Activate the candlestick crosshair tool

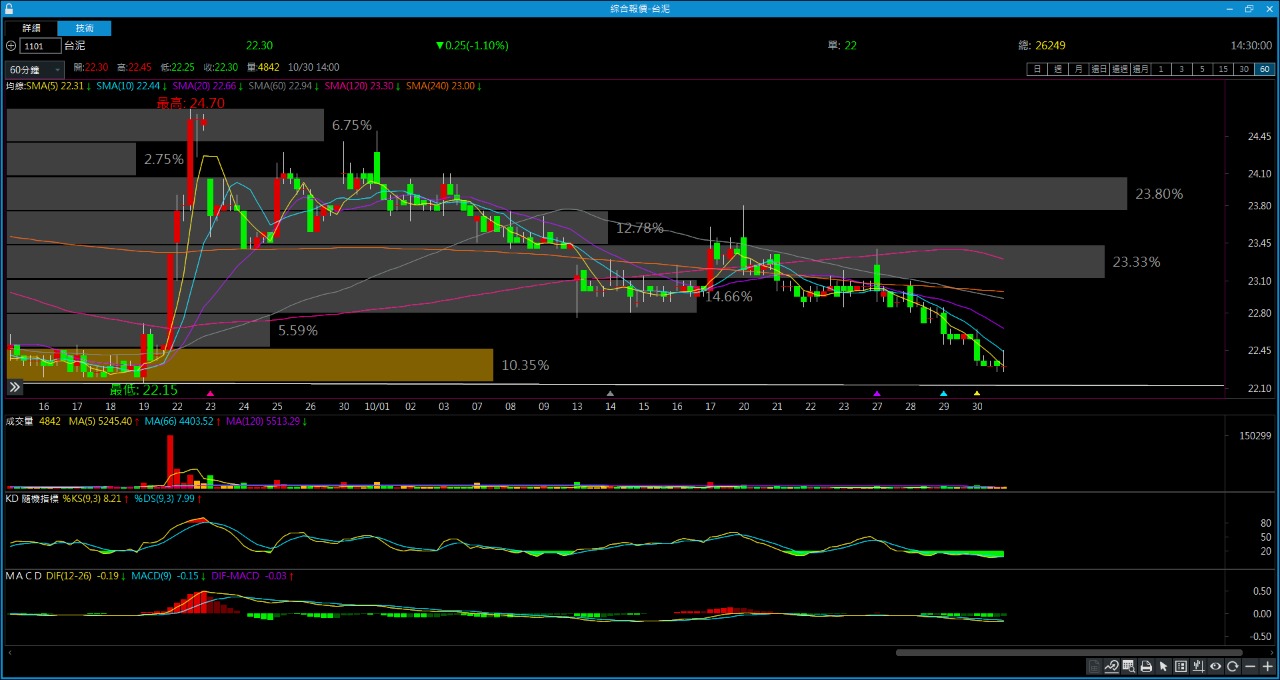[1198, 667]
